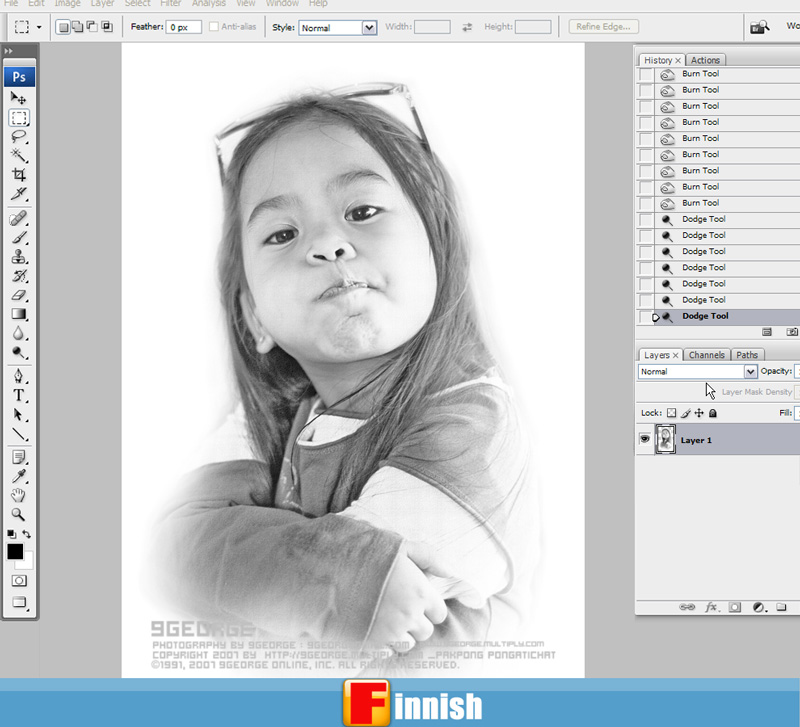The height and width of the screenshot is (727, 800).
Task: Create new document from current history state
Action: (x=767, y=332)
